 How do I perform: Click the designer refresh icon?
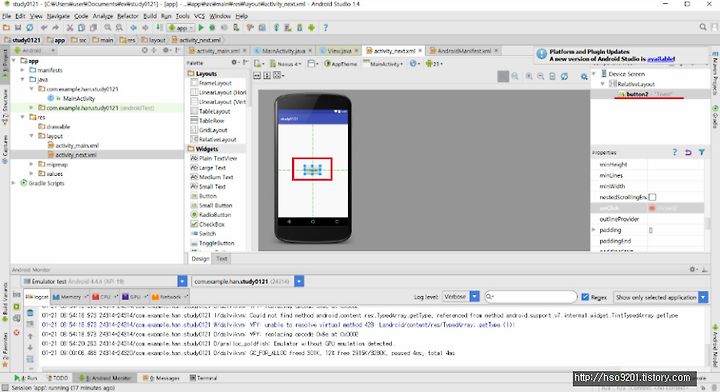(564, 77)
